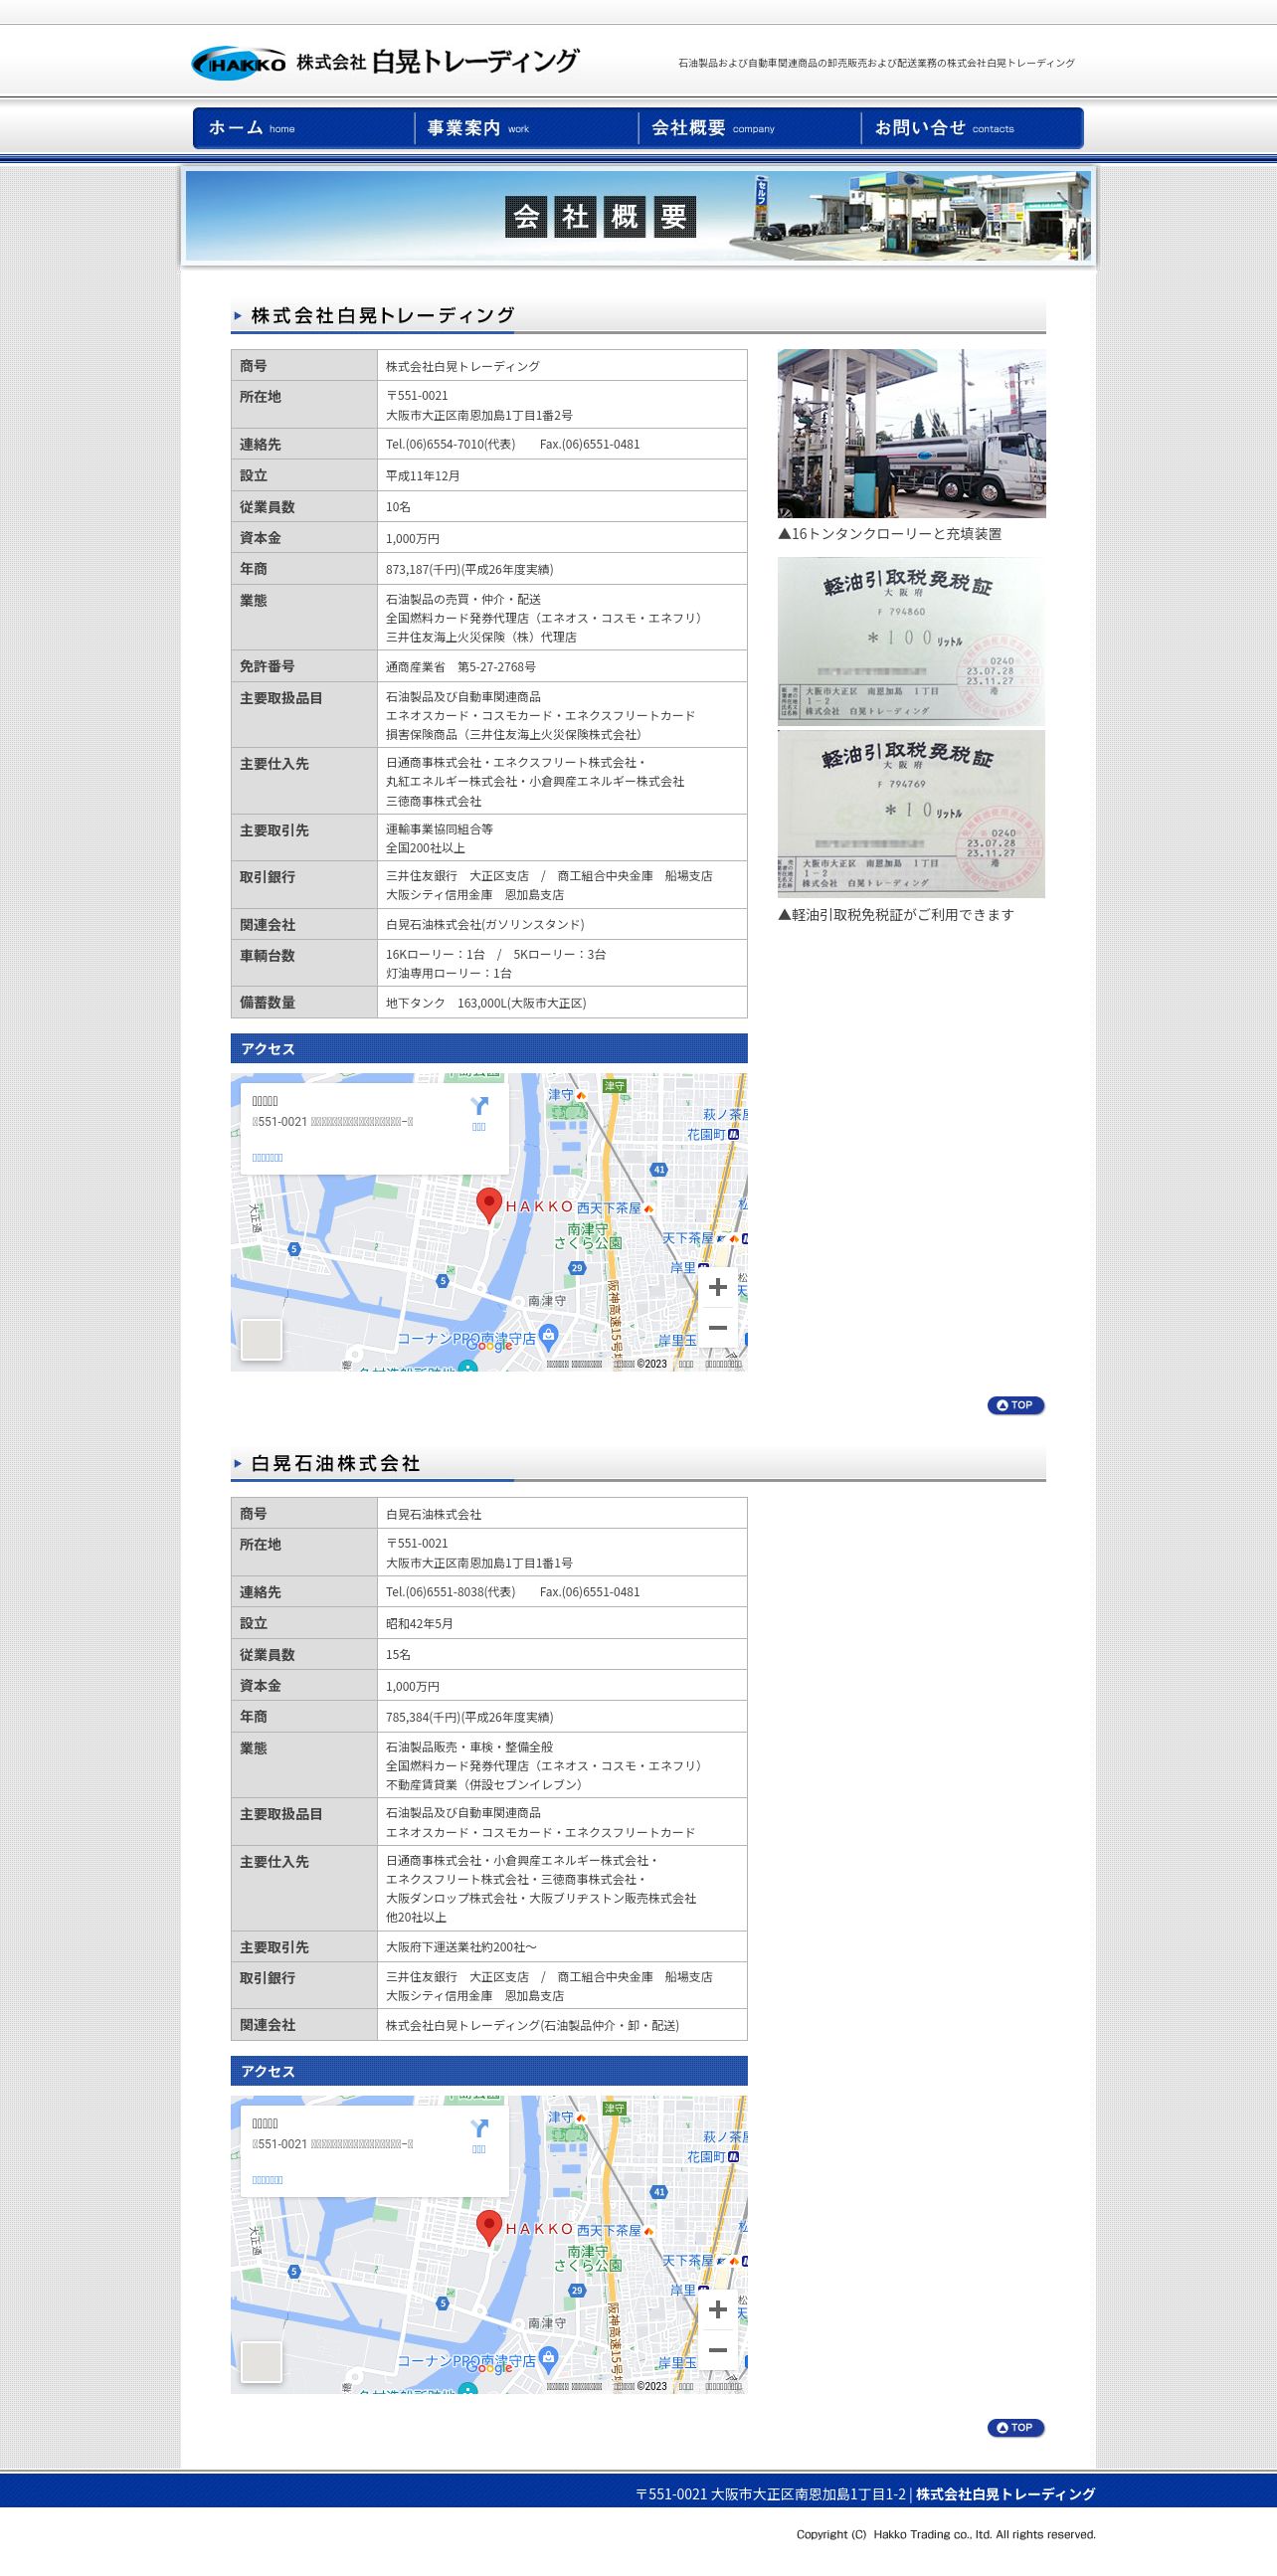The width and height of the screenshot is (1277, 2576).
Task: Click the 平成11年12月 establishment value
Action: tap(423, 476)
